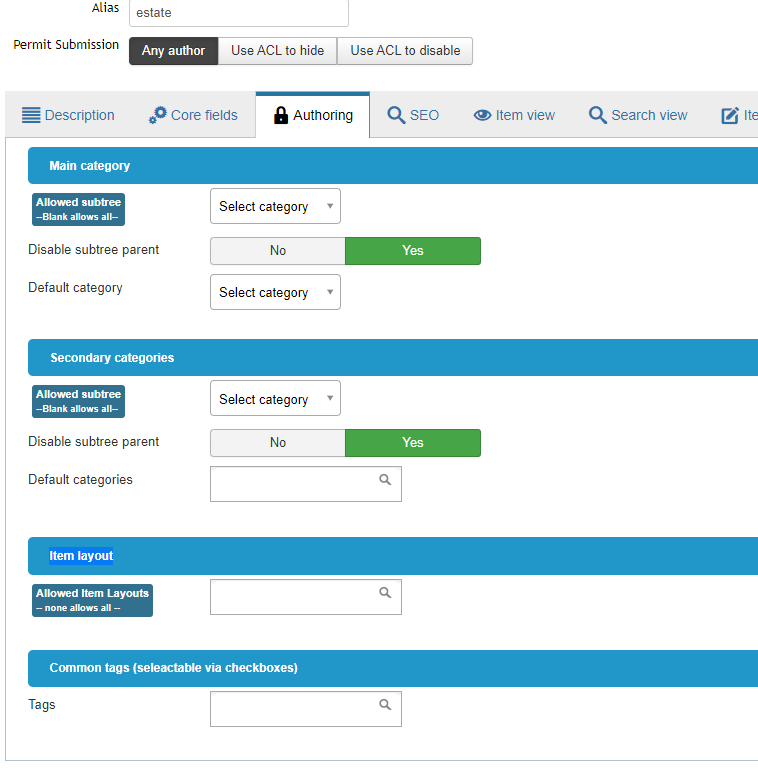Click the search icon in Allowed Item Layouts field

pos(385,593)
